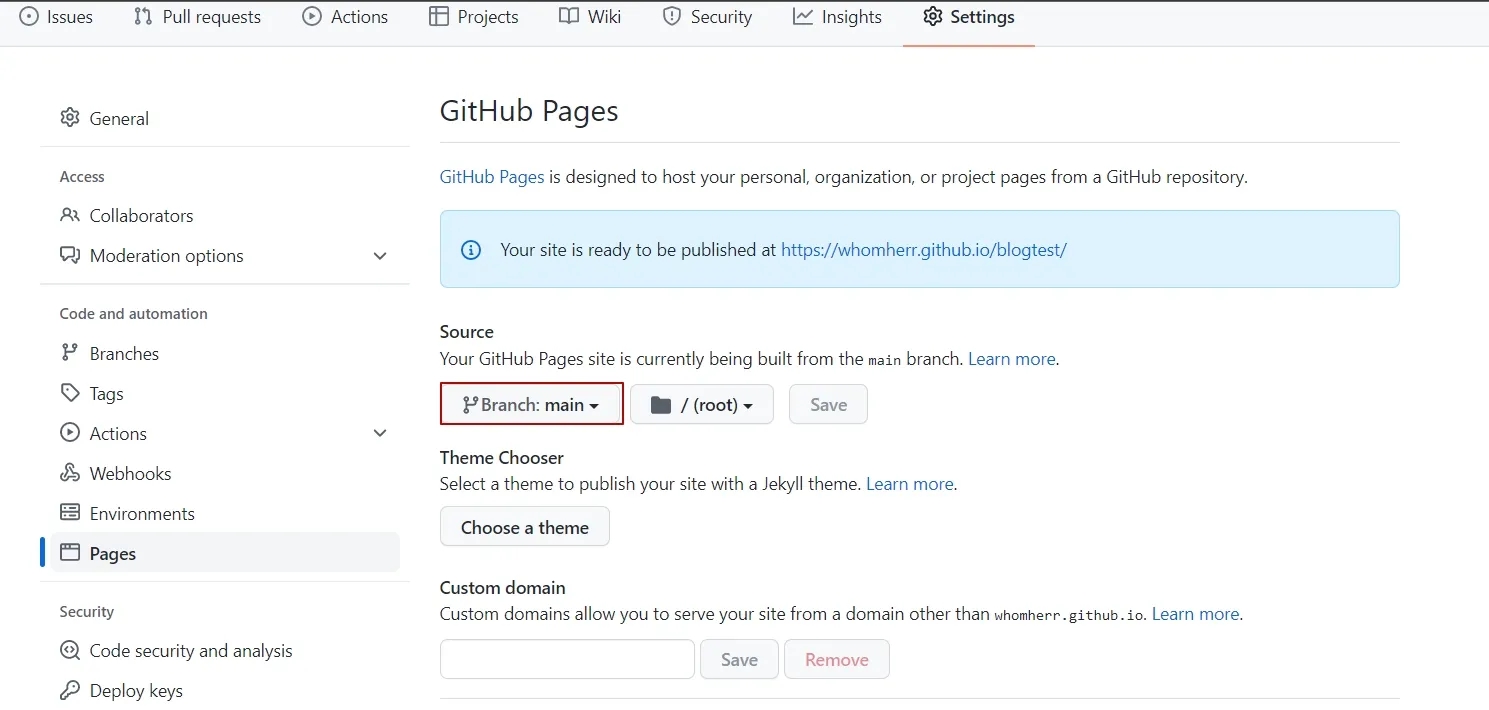This screenshot has height=710, width=1489.
Task: Click the Moderation options comment icon
Action: [70, 255]
